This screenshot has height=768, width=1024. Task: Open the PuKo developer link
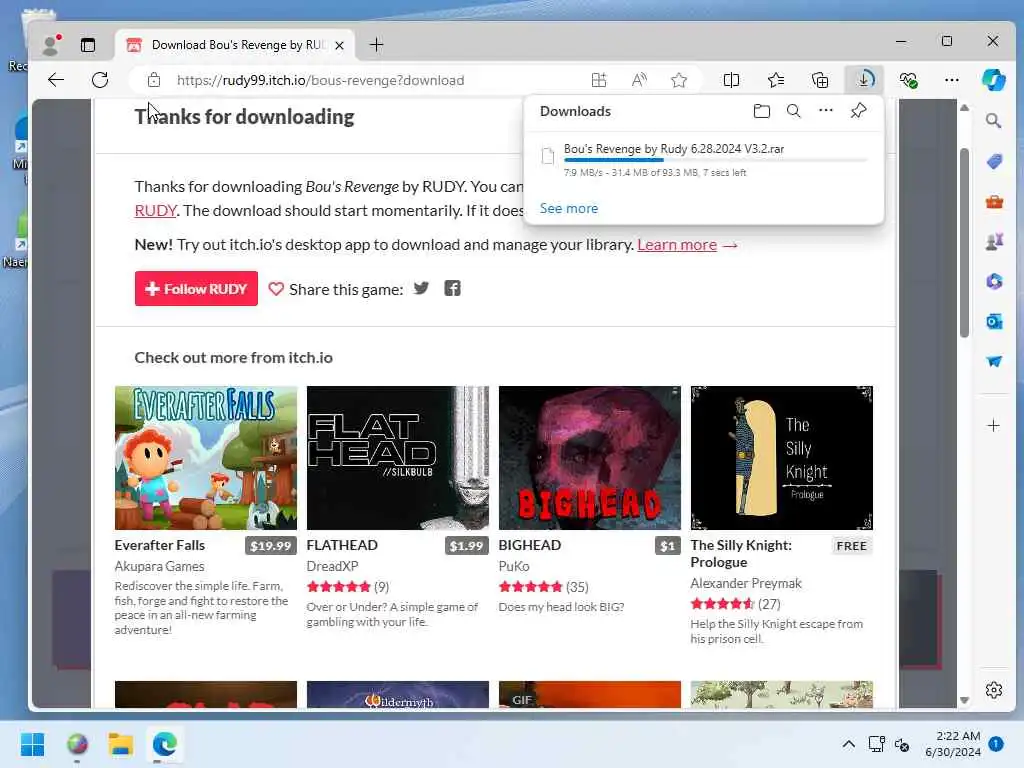514,566
